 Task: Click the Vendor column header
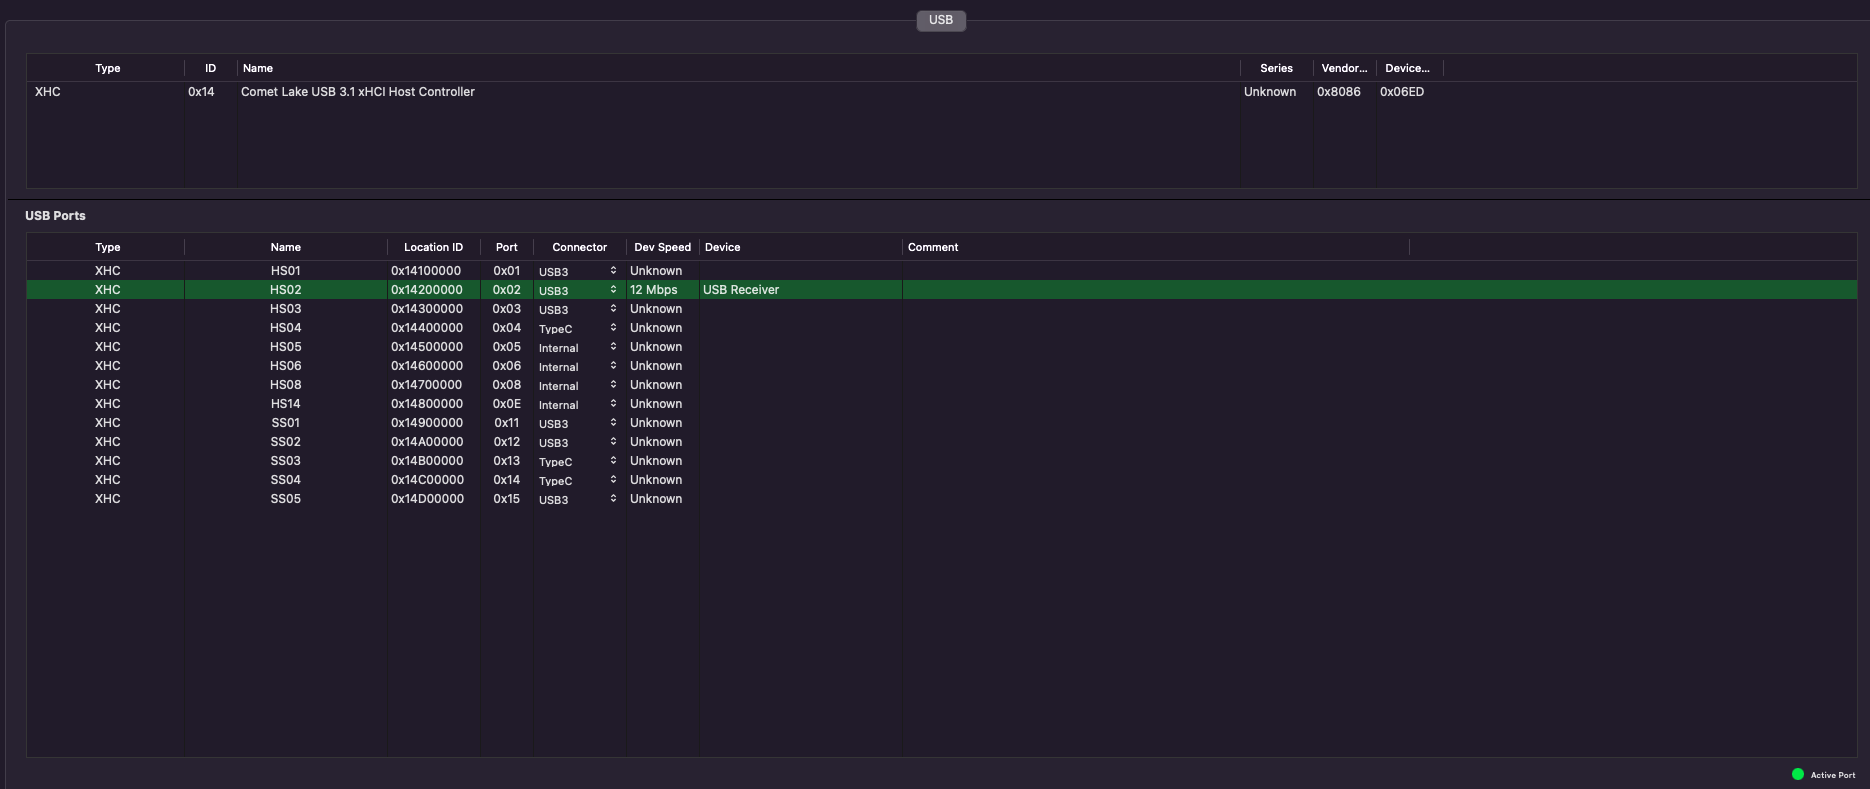click(1343, 68)
